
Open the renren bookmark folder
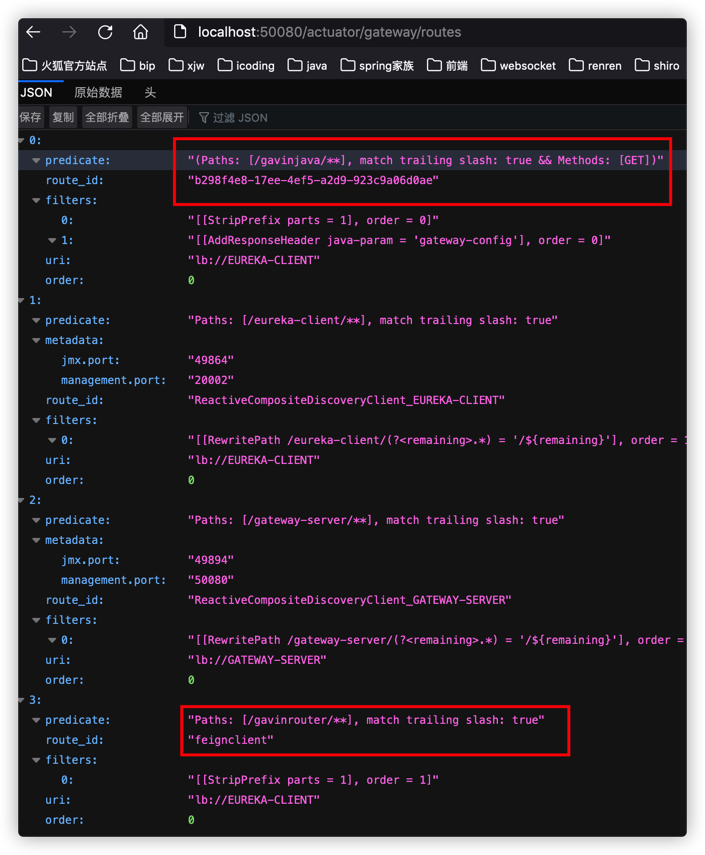(595, 65)
